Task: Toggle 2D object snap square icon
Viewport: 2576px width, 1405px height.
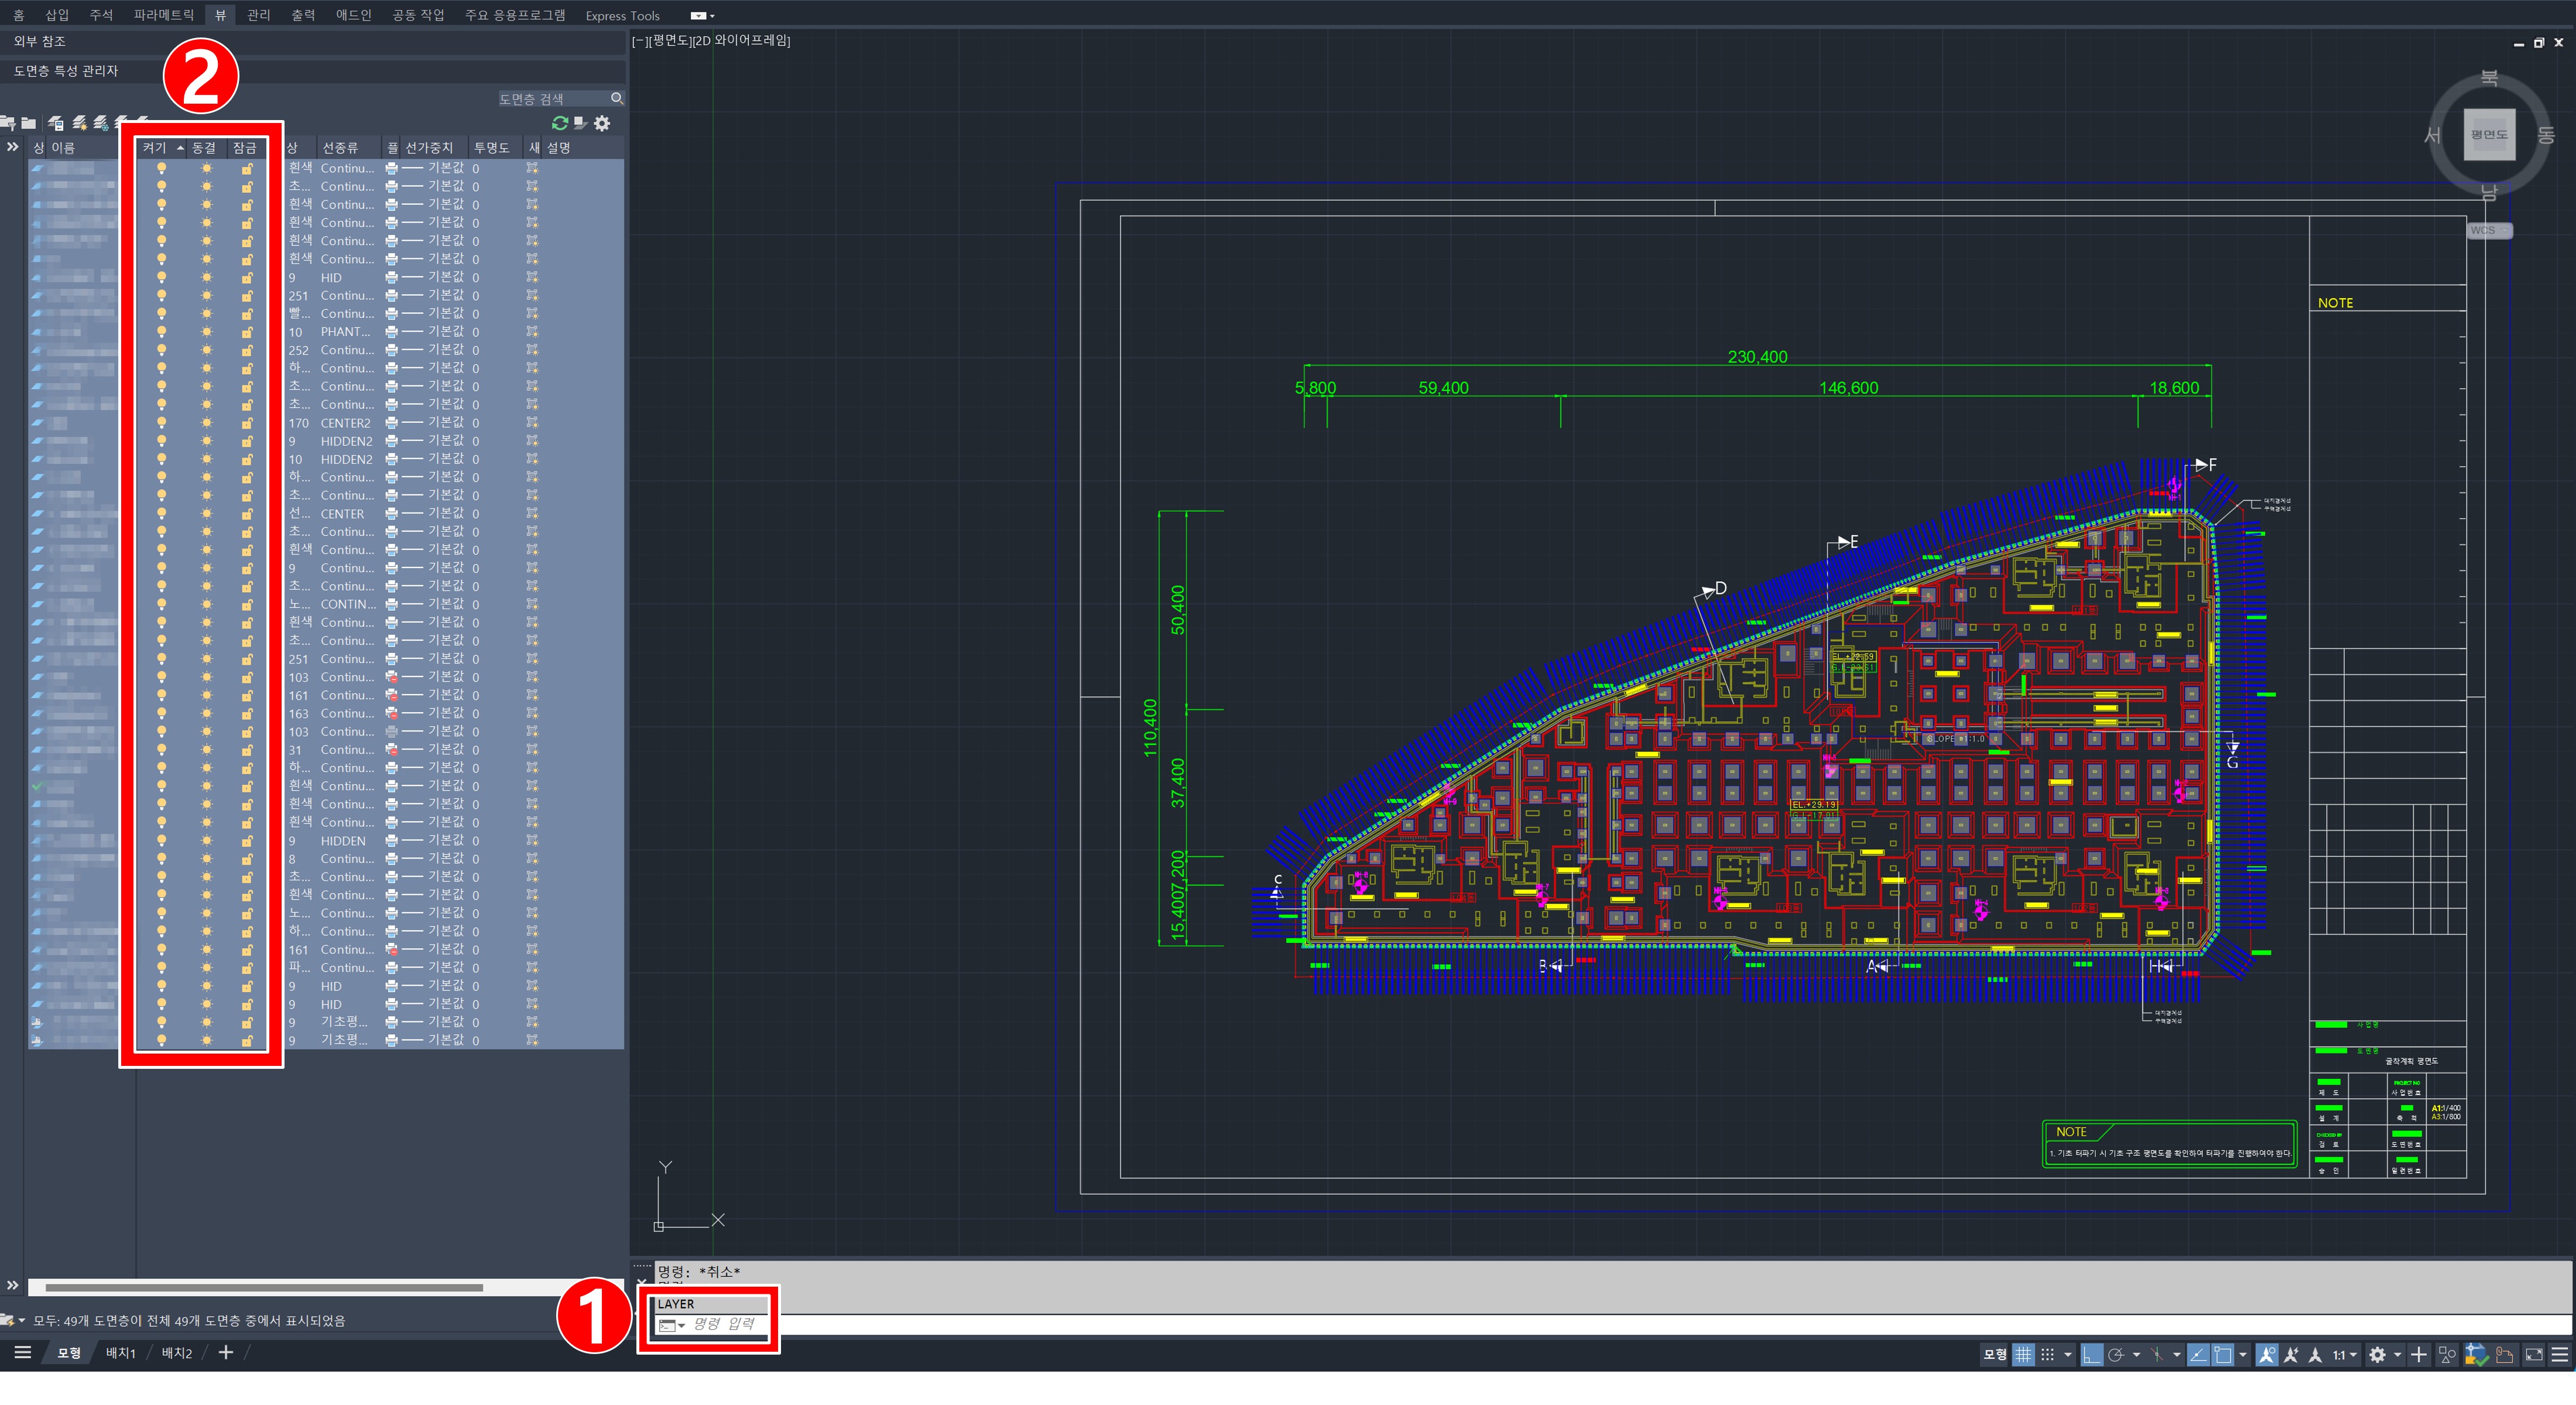Action: click(2222, 1355)
